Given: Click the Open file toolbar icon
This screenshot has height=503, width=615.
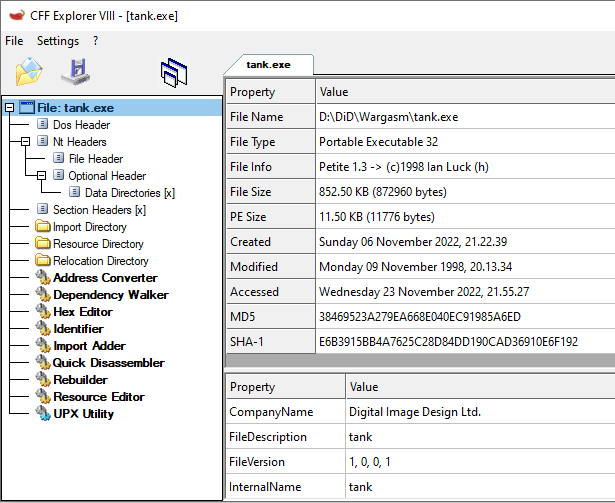Looking at the screenshot, I should [x=30, y=71].
